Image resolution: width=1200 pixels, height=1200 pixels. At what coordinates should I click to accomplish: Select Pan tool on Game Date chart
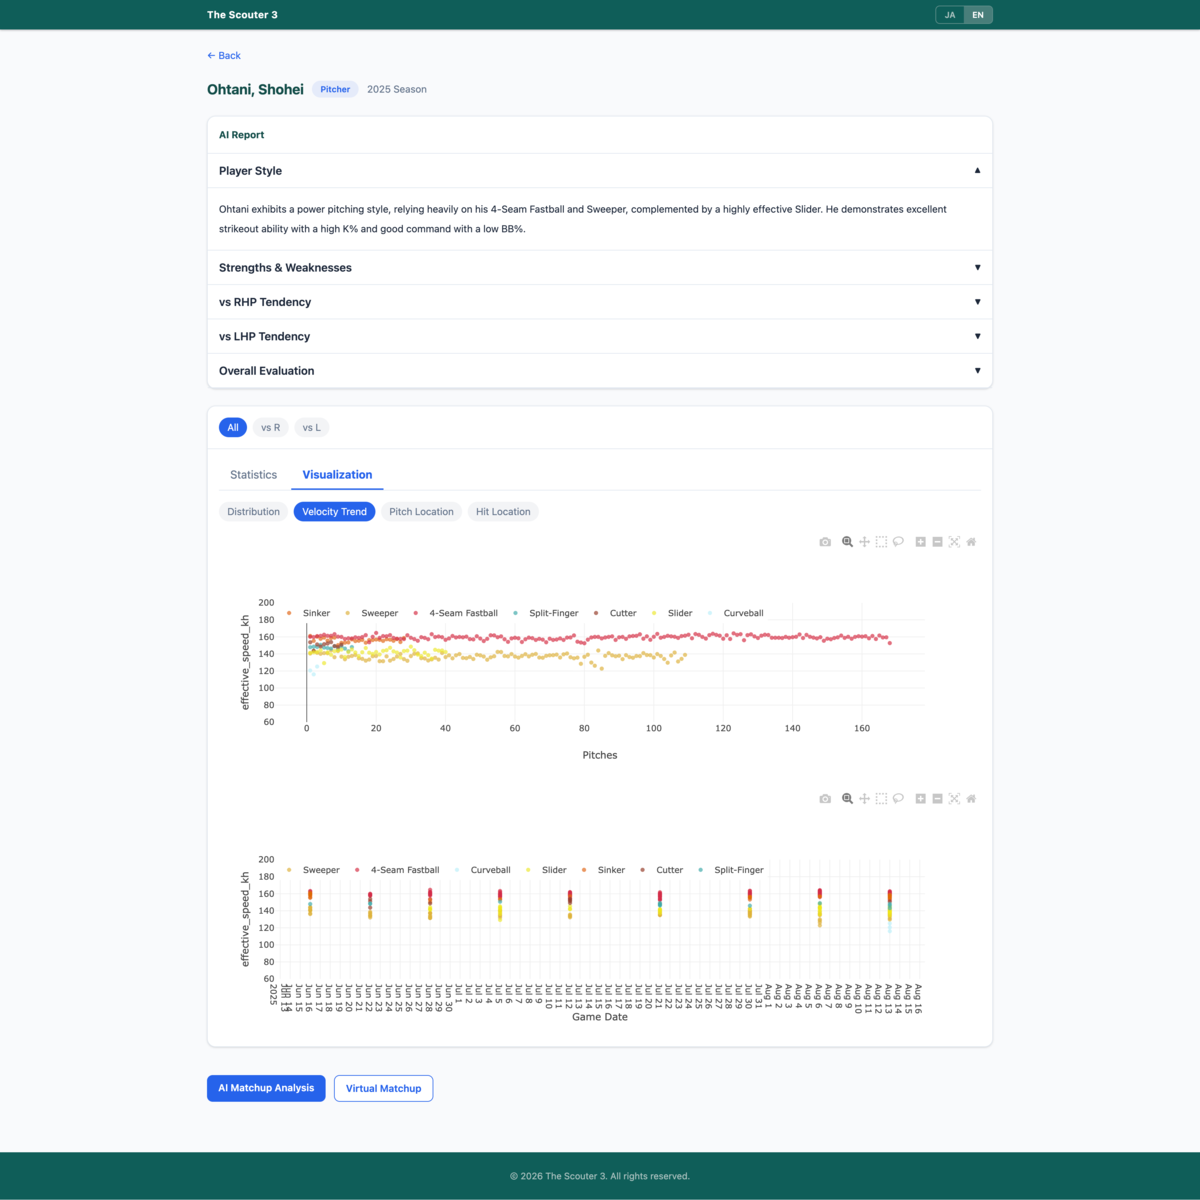click(864, 799)
